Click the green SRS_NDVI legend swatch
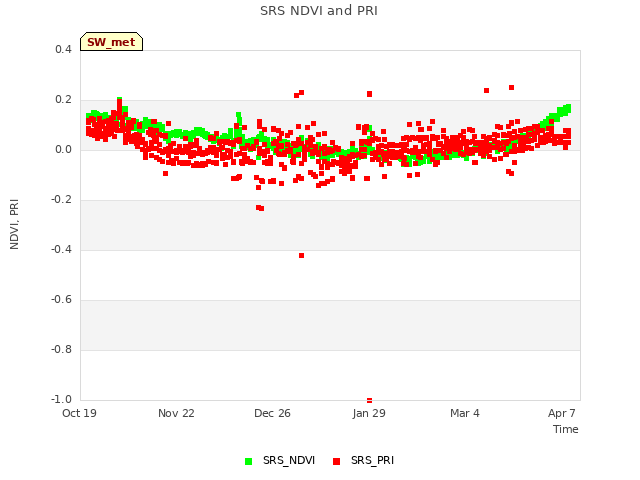The image size is (640, 480). coord(248,461)
